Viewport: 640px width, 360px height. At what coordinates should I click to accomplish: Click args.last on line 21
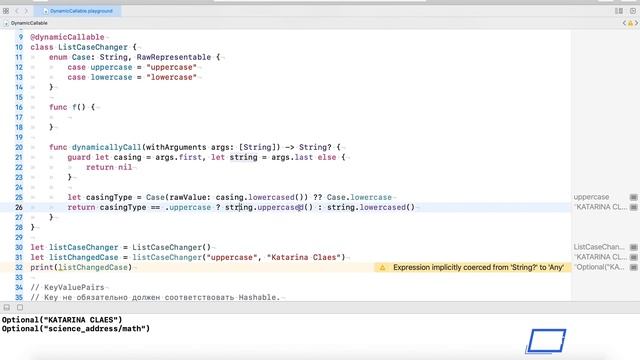pos(292,158)
